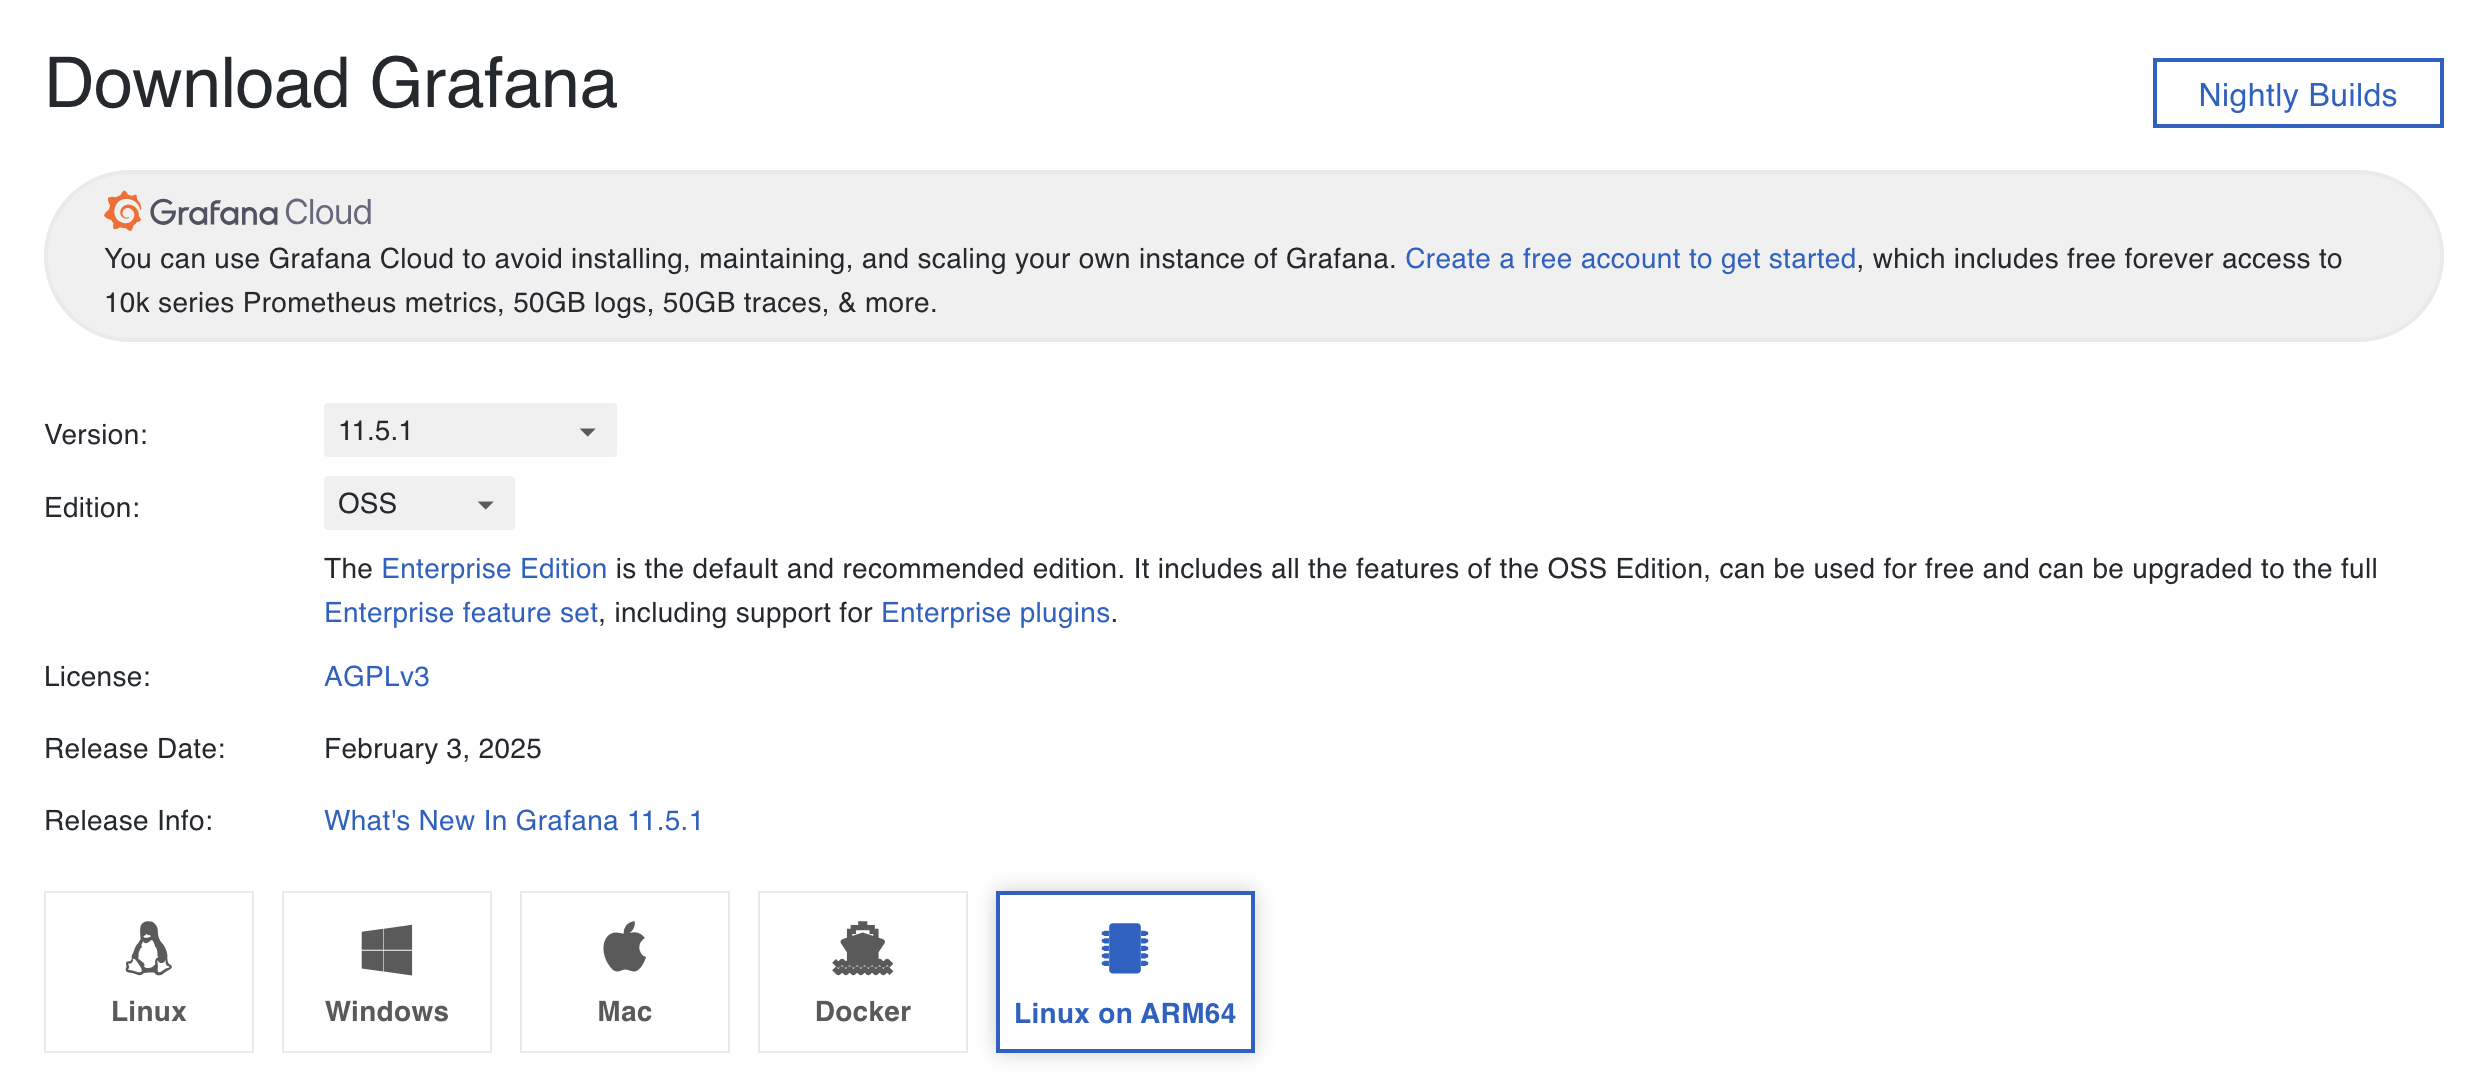Click the 'Version:' label
Viewport: 2486px width, 1078px height.
pos(96,435)
